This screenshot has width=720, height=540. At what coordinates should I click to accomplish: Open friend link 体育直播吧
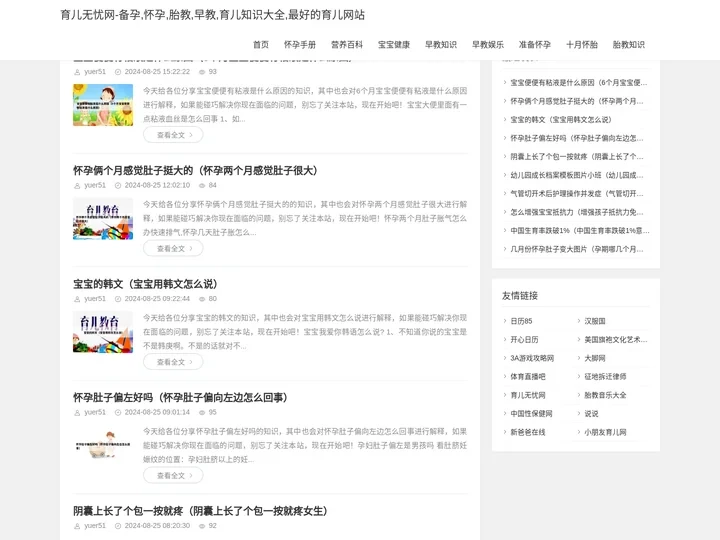(x=528, y=377)
